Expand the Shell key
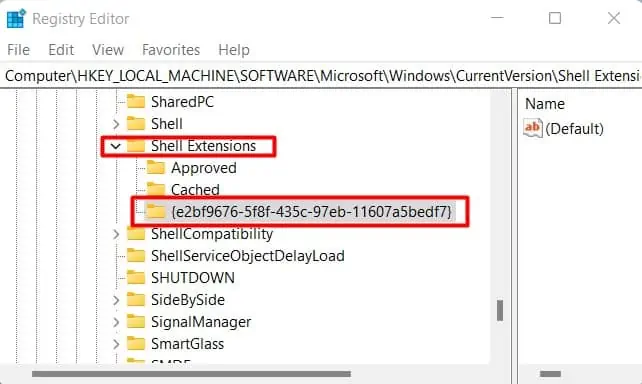The height and width of the screenshot is (384, 642). tap(116, 124)
